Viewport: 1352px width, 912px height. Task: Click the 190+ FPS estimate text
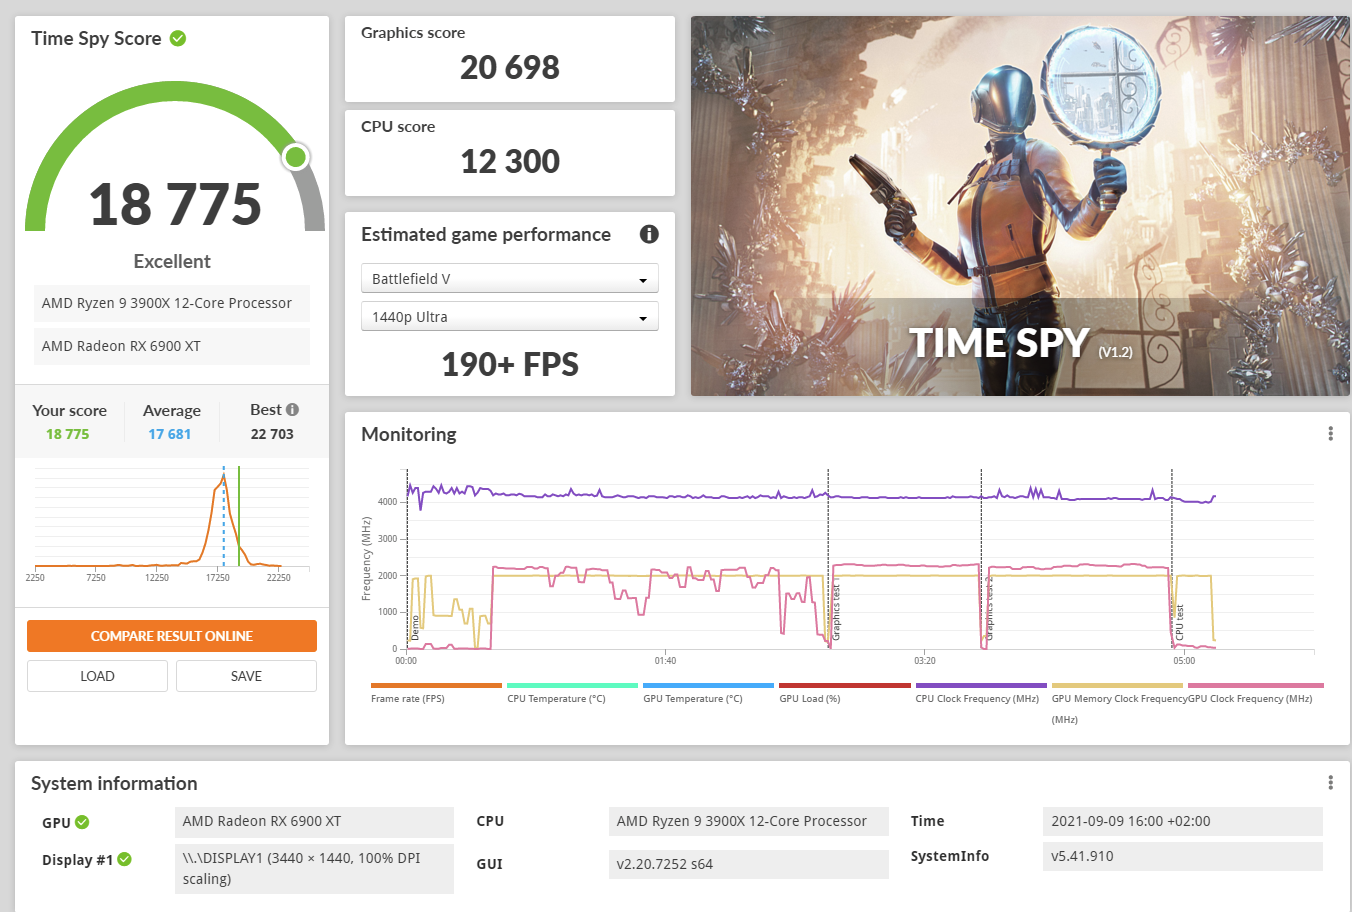[510, 364]
